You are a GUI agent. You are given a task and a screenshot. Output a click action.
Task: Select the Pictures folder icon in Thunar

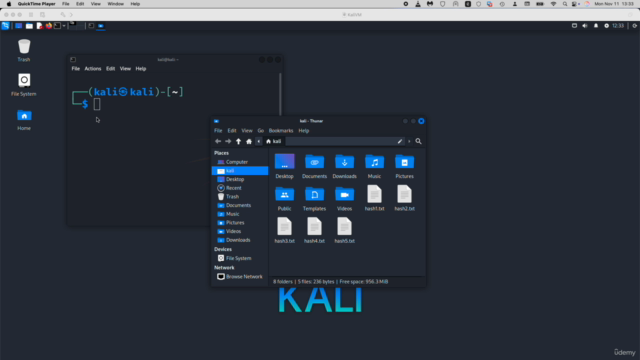[x=404, y=162]
